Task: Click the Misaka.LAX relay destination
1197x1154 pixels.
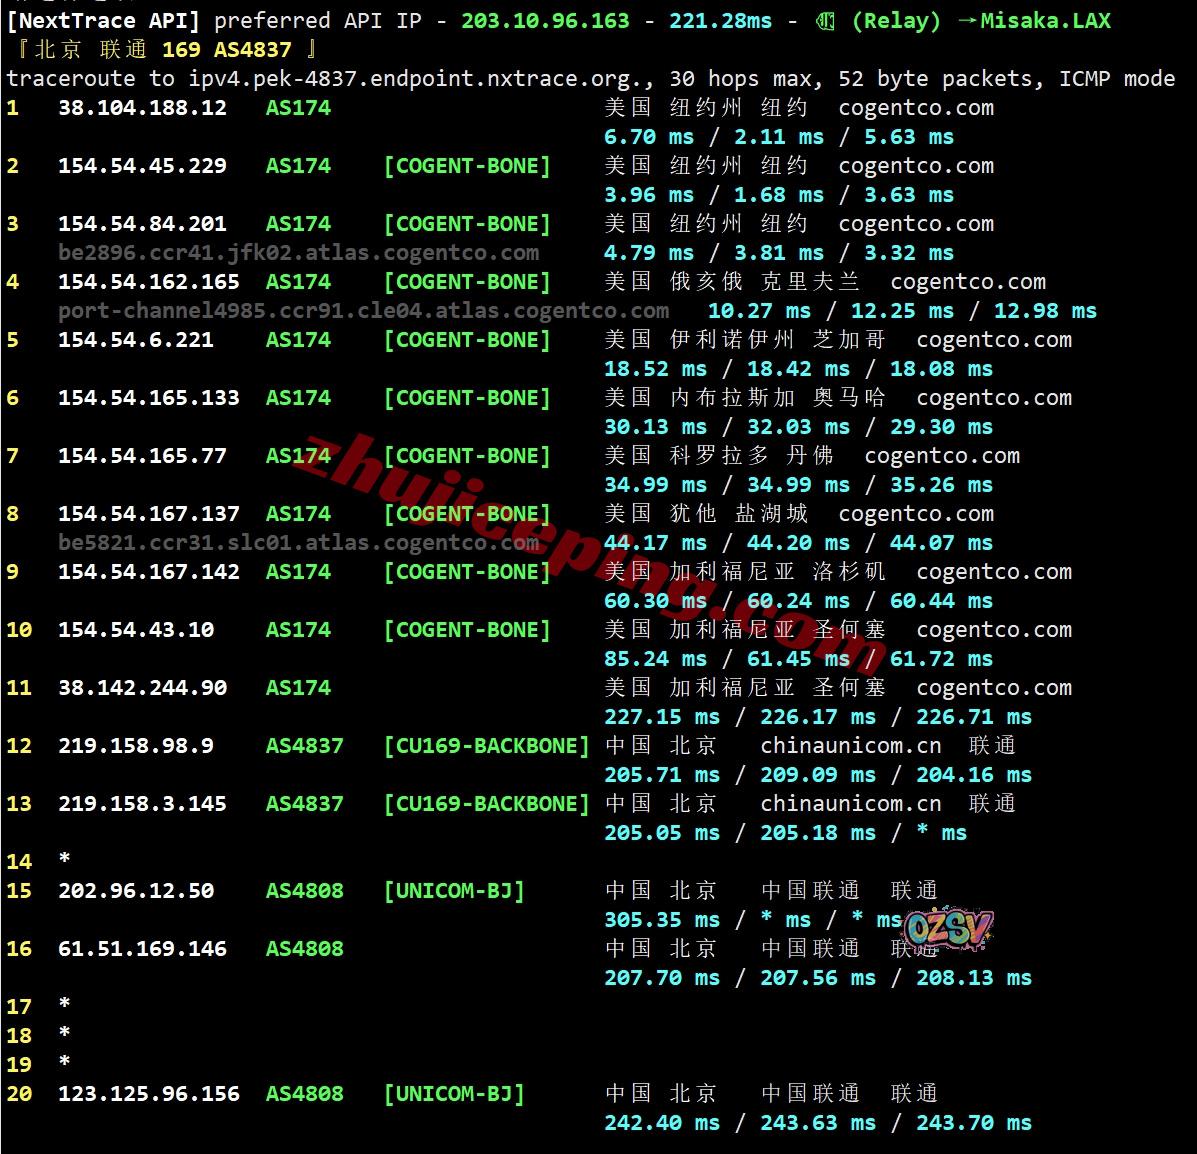Action: 1045,21
